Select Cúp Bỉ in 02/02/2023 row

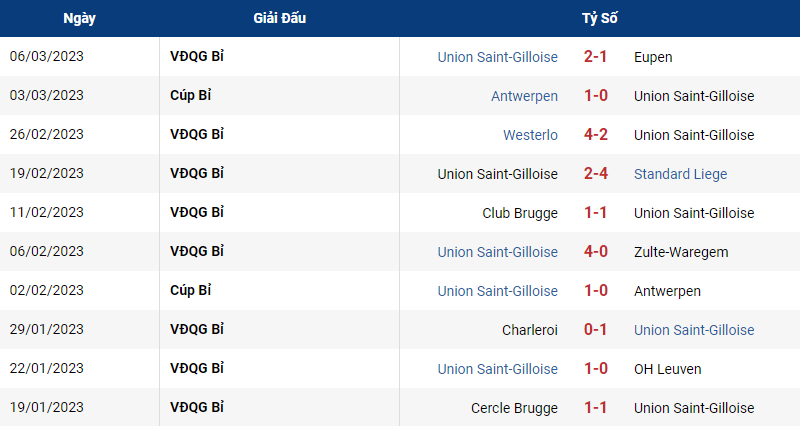[x=191, y=290]
